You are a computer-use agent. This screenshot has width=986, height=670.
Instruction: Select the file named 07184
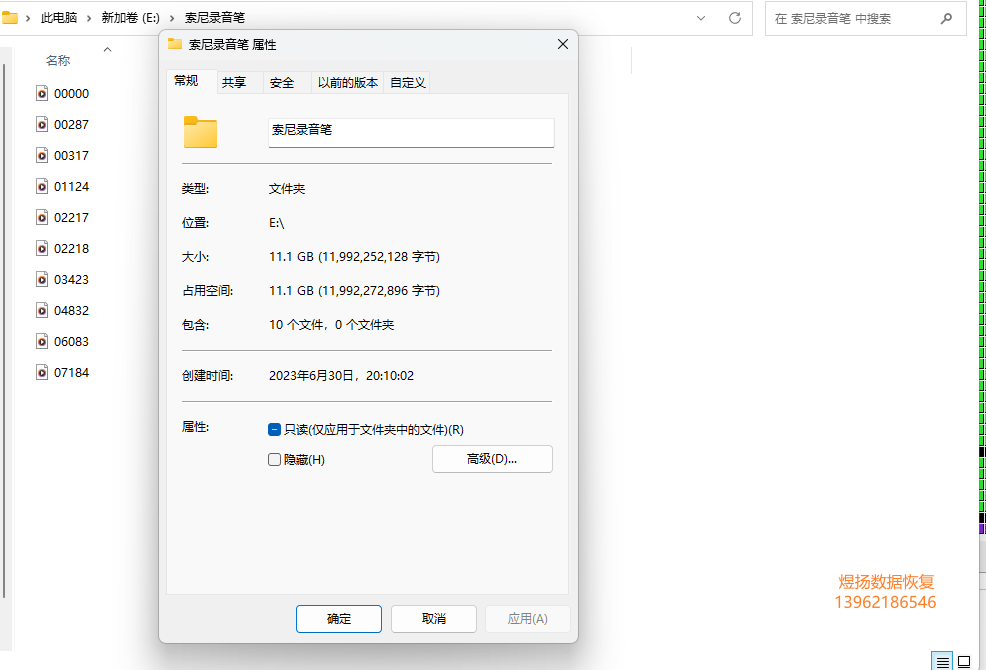pos(72,372)
